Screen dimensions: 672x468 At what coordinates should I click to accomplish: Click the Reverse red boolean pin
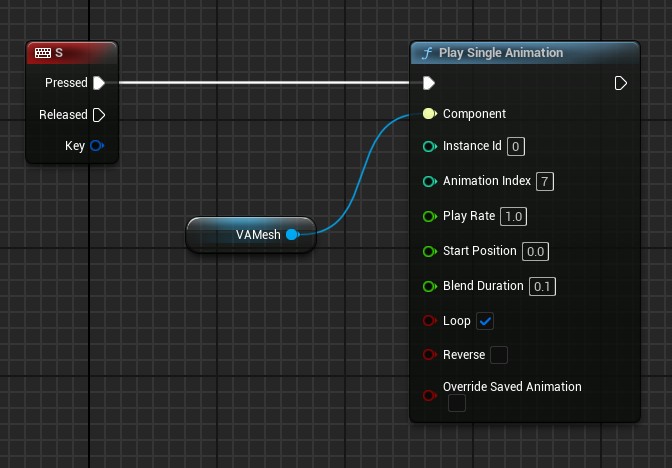pos(429,354)
